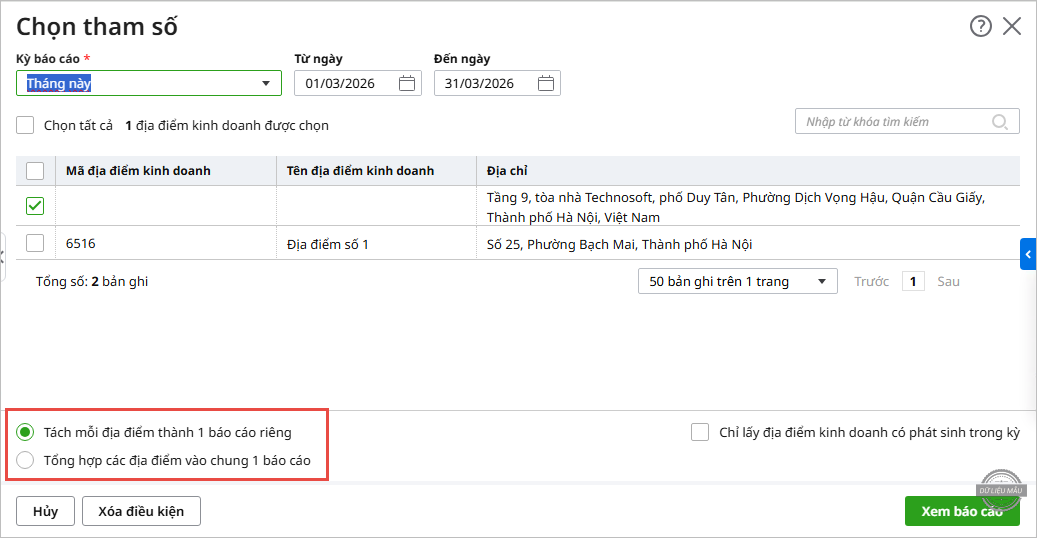Image resolution: width=1037 pixels, height=538 pixels.
Task: Click the Hủy button
Action: click(x=45, y=511)
